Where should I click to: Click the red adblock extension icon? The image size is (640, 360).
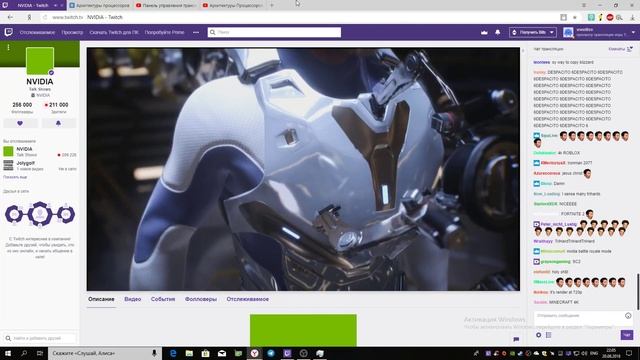tap(610, 17)
